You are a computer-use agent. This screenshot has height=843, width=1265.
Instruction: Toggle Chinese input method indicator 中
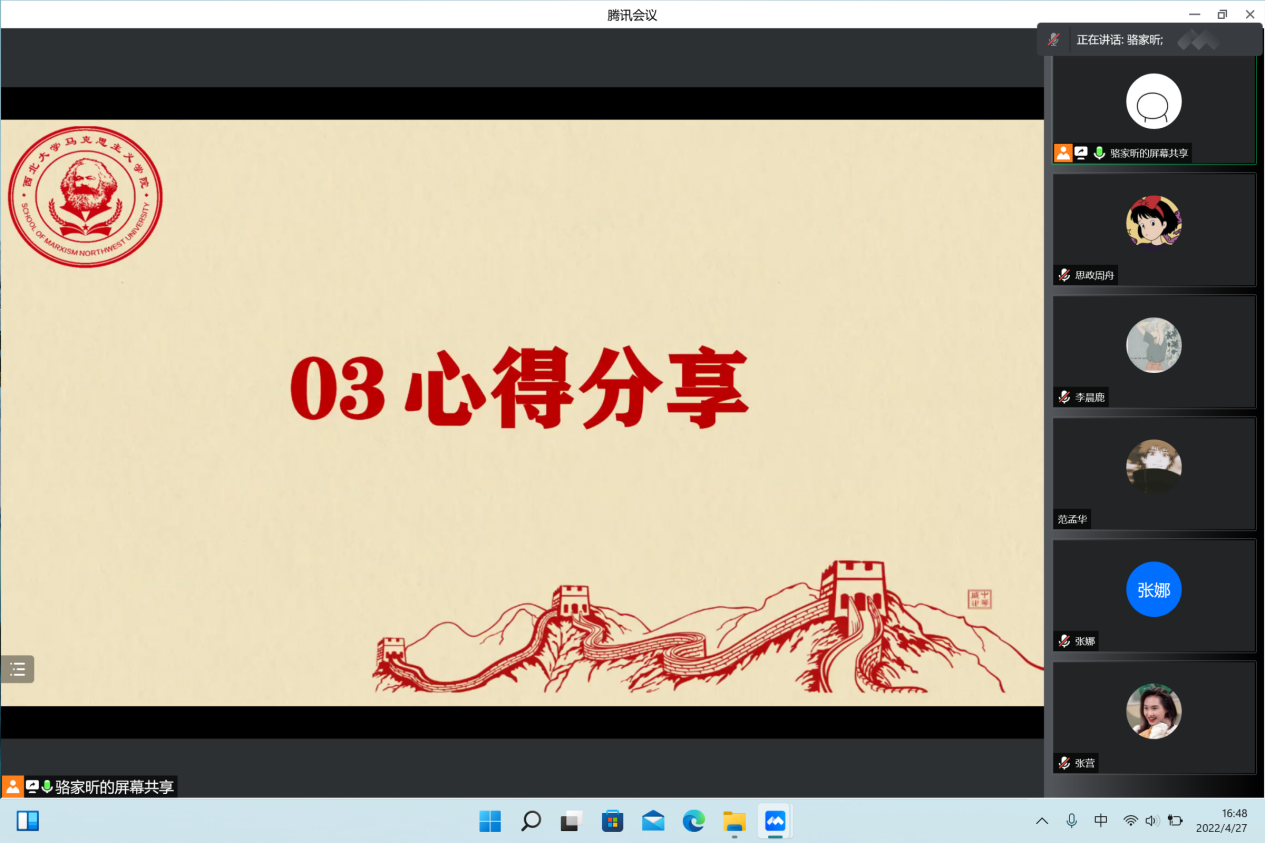[x=1101, y=821]
